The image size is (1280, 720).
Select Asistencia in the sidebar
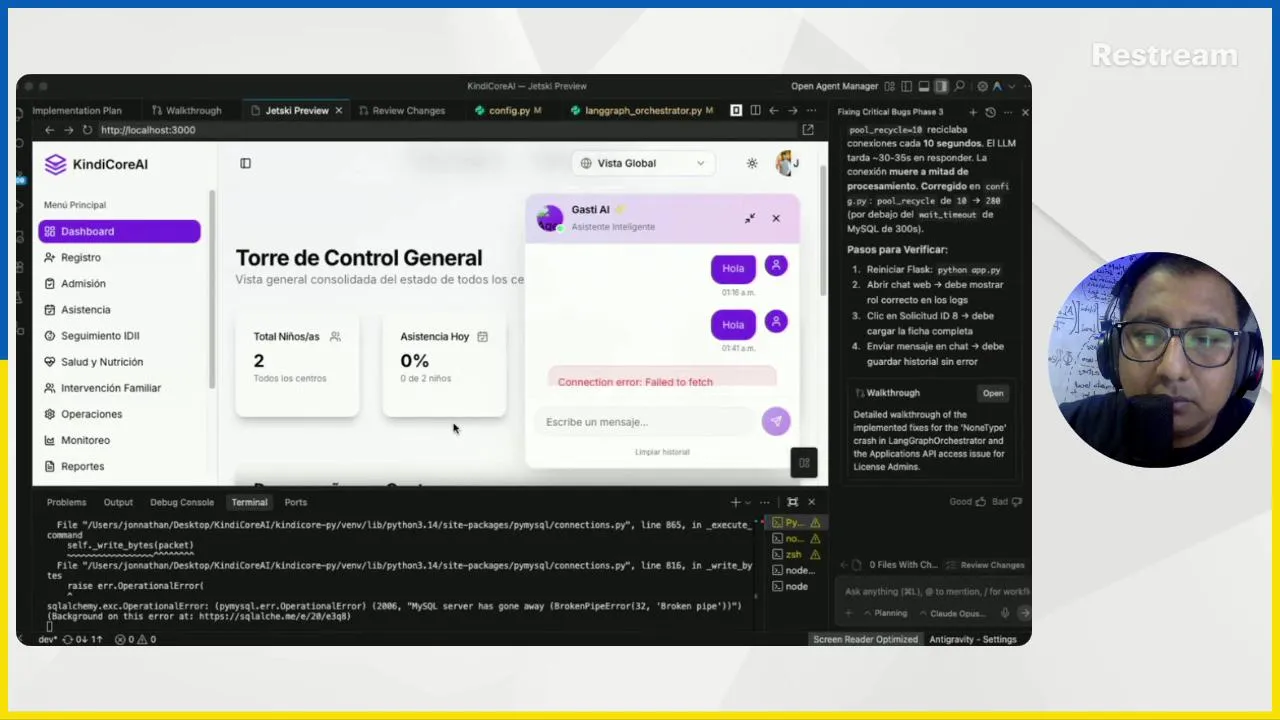(x=119, y=309)
